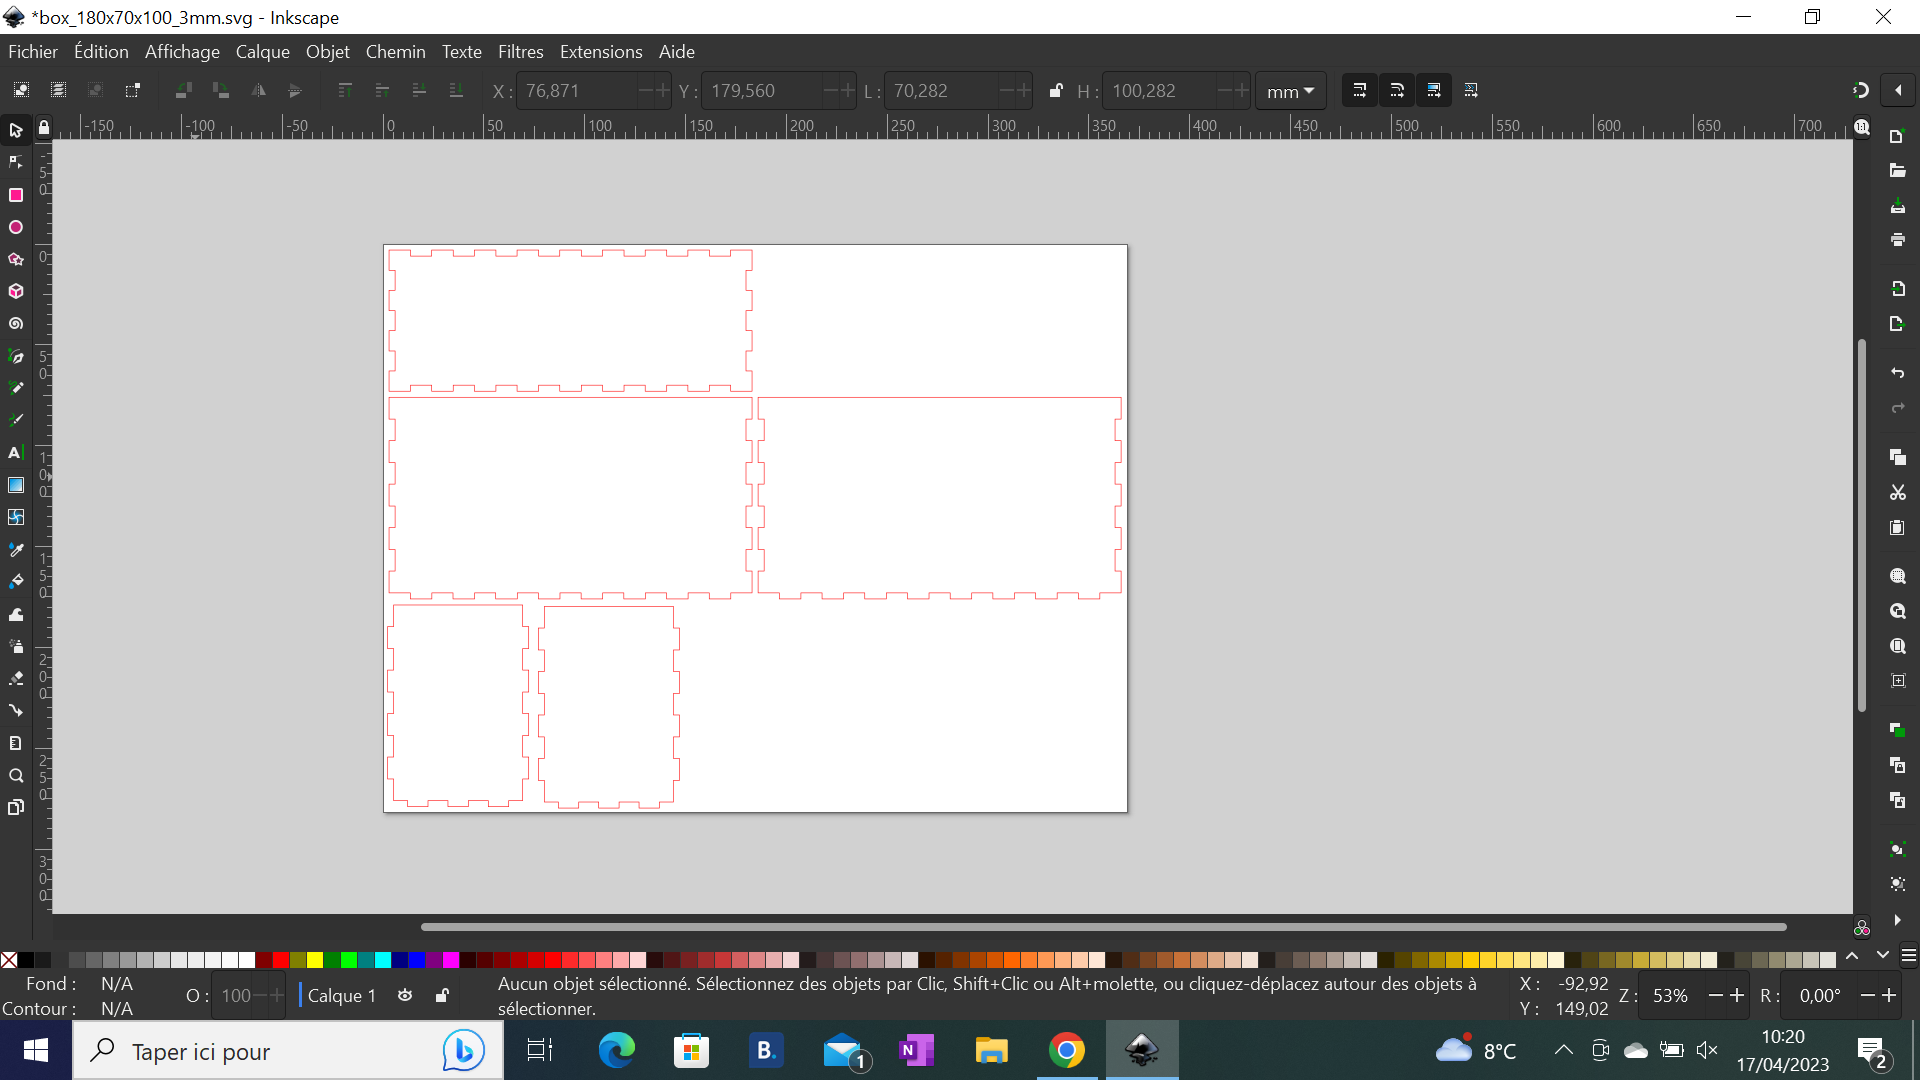Click the Undo arrow icon
The width and height of the screenshot is (1920, 1080).
click(x=1897, y=373)
